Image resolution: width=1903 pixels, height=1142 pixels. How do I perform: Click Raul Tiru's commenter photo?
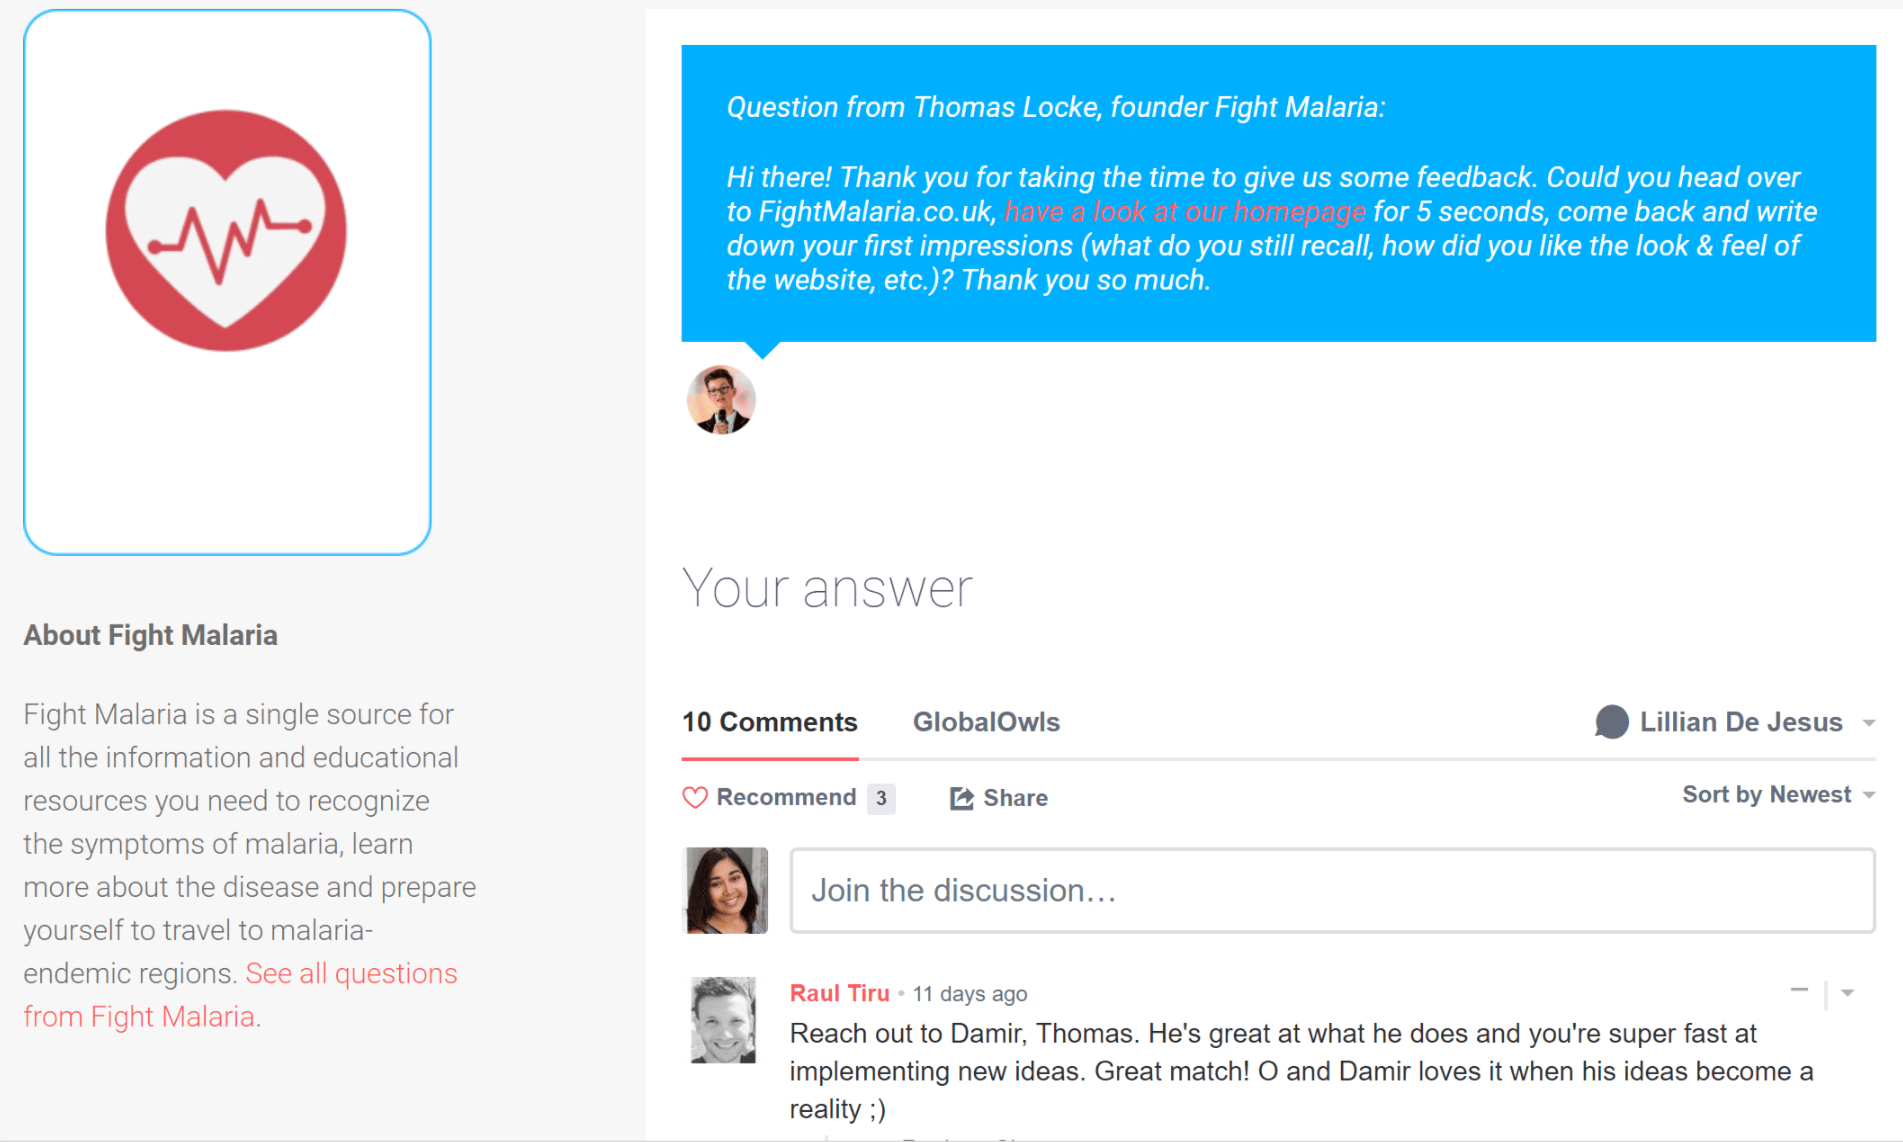(723, 1020)
